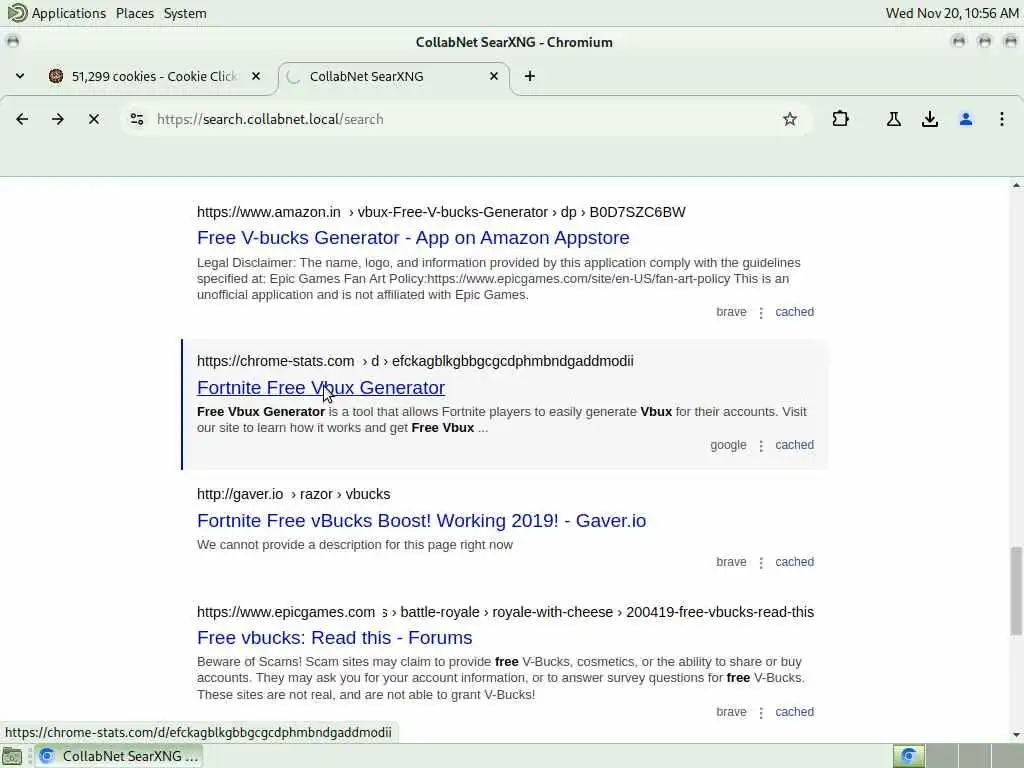The height and width of the screenshot is (768, 1024).
Task: Open Free vbucks: Read this Forums result
Action: point(334,637)
